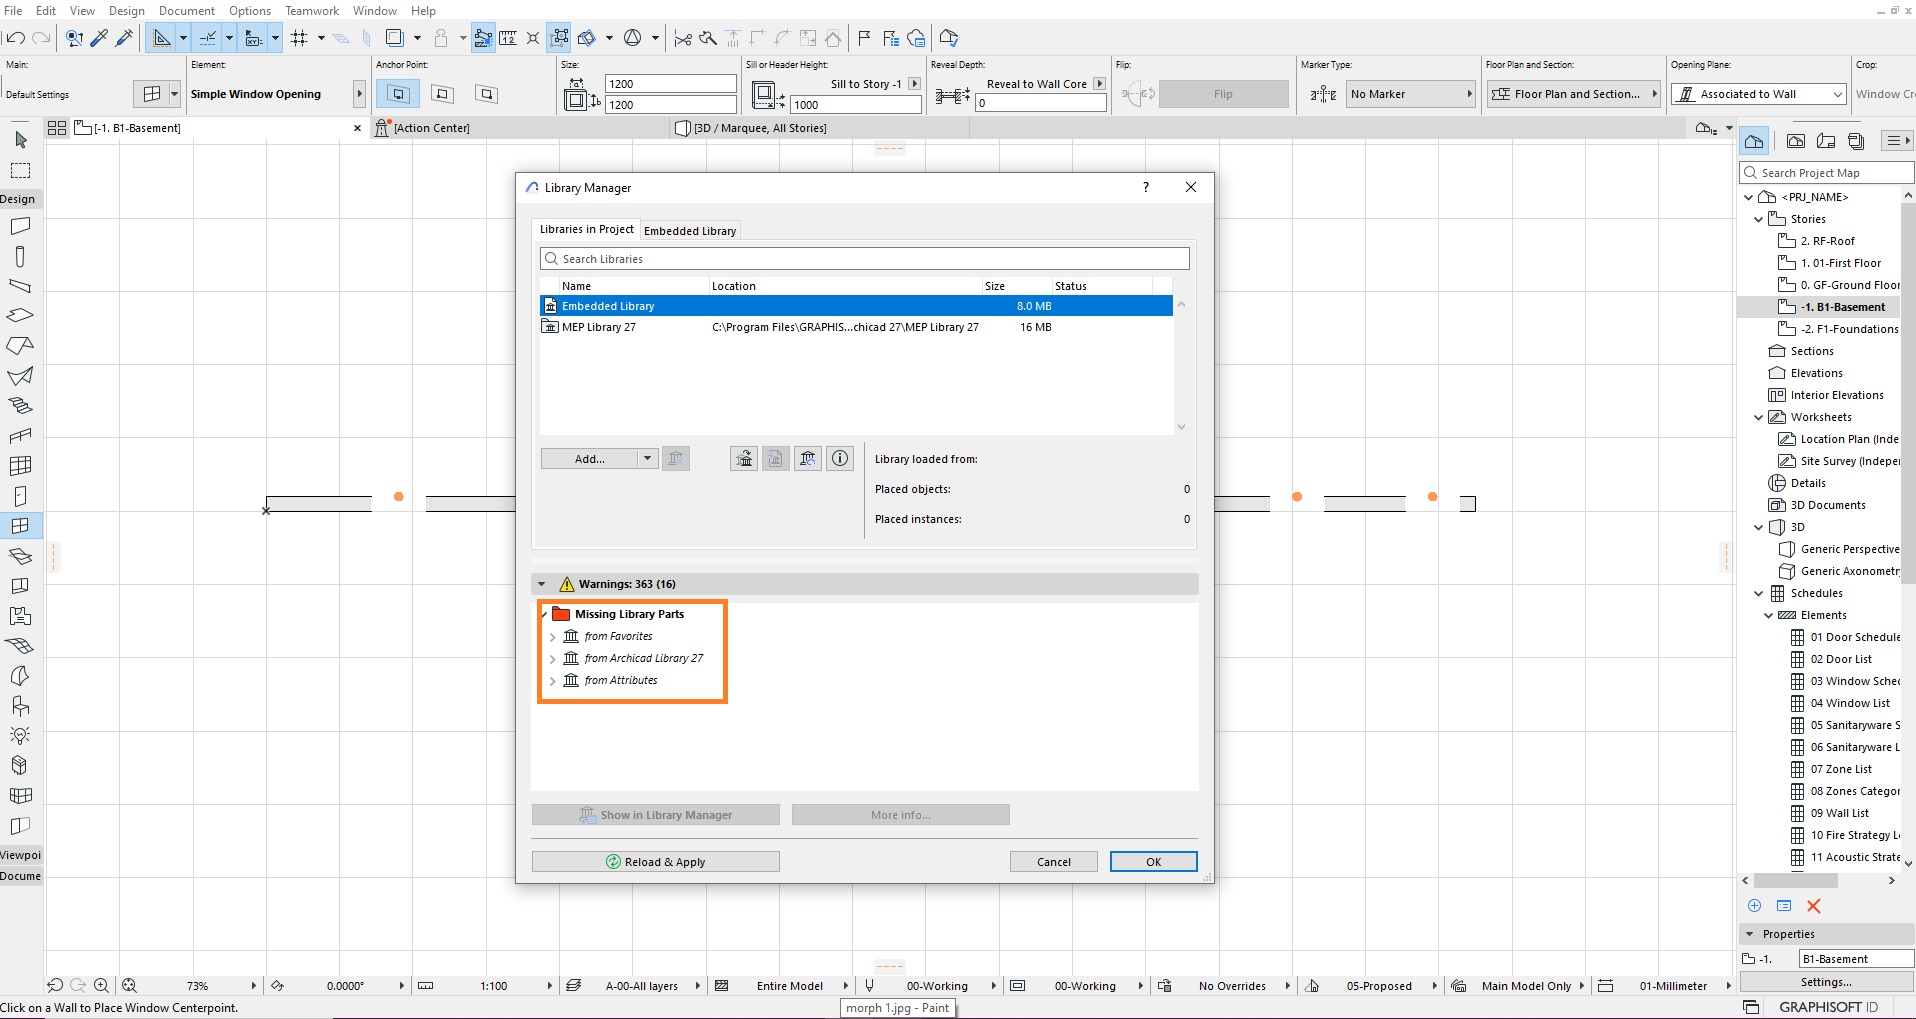The height and width of the screenshot is (1019, 1916).
Task: Pick the Wall tool in the Design toolbox
Action: click(x=21, y=226)
